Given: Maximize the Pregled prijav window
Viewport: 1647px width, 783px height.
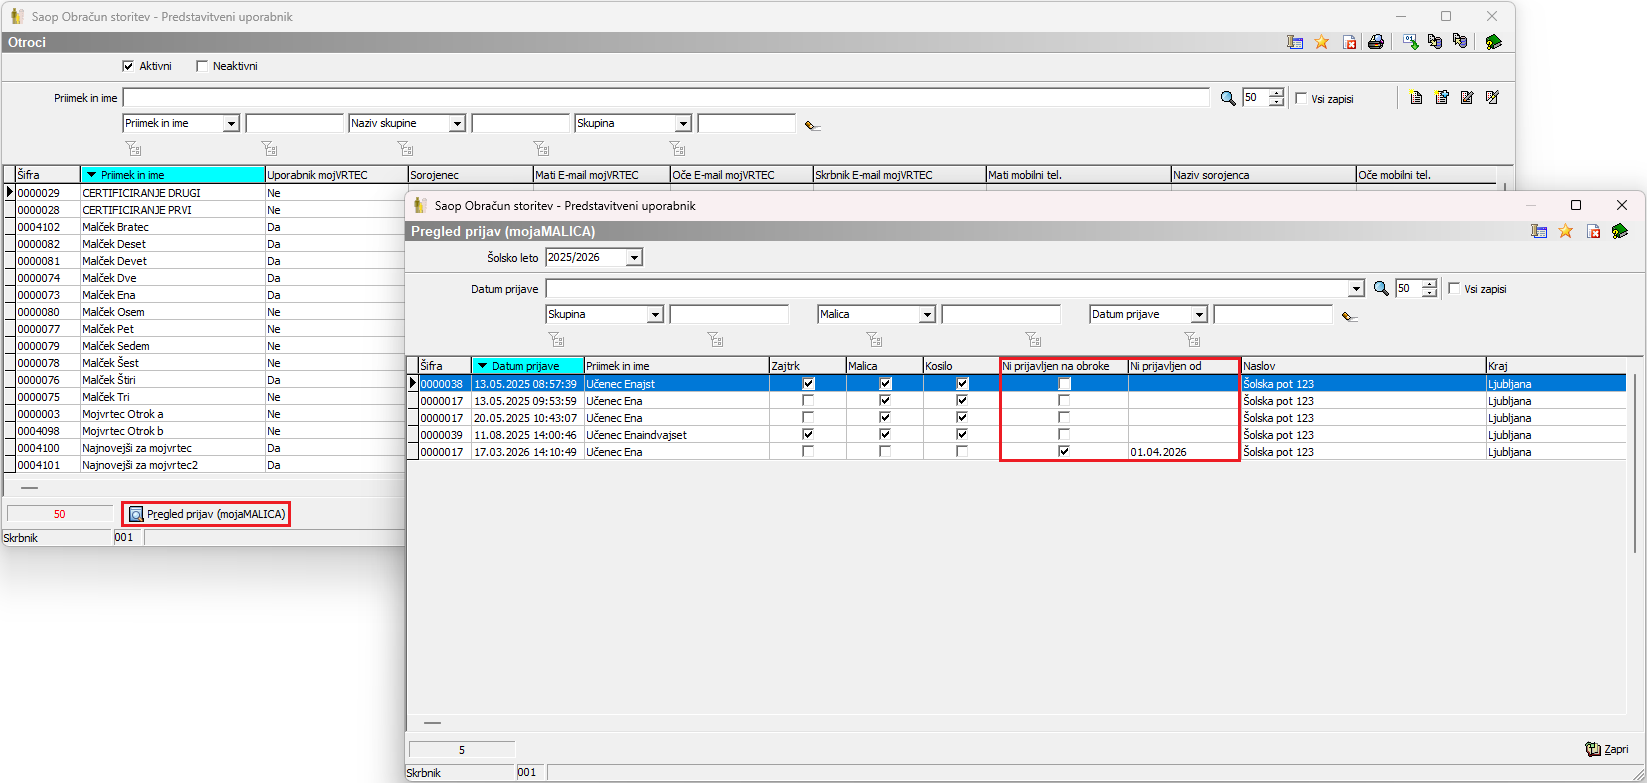Looking at the screenshot, I should click(1576, 205).
